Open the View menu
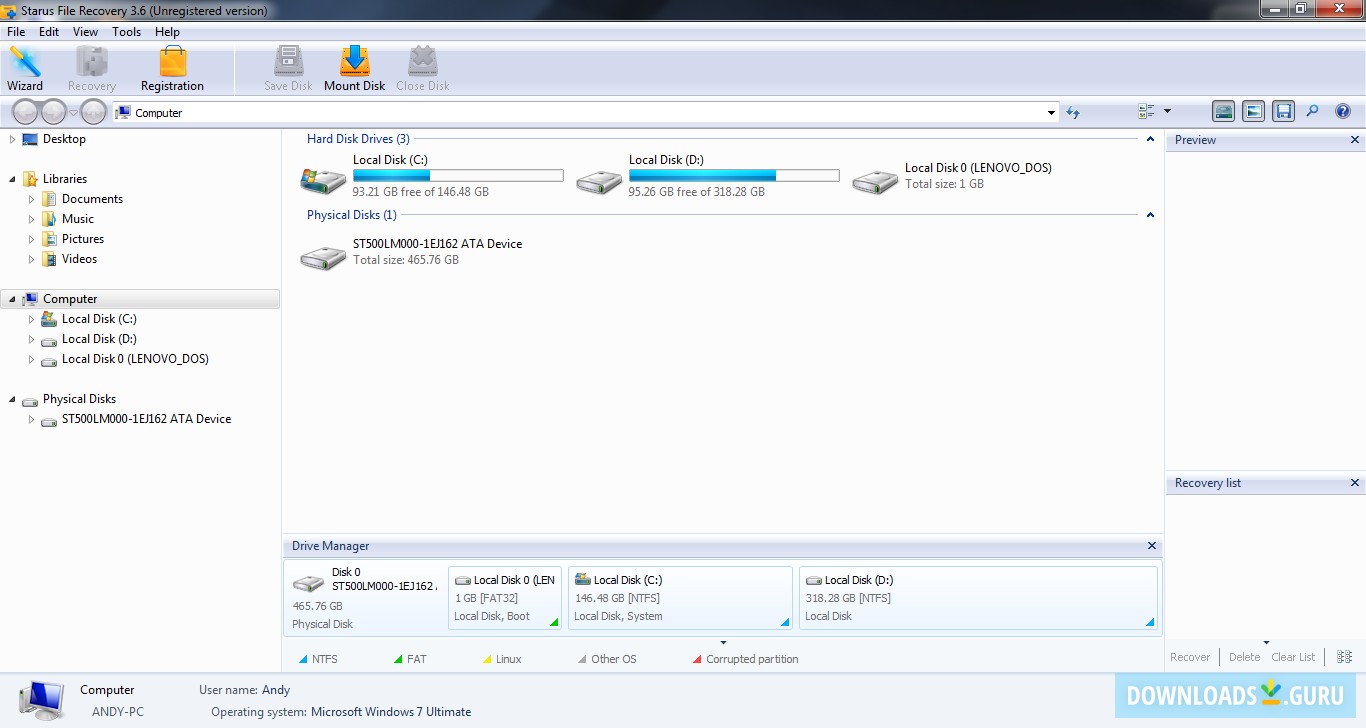1366x728 pixels. pyautogui.click(x=86, y=32)
